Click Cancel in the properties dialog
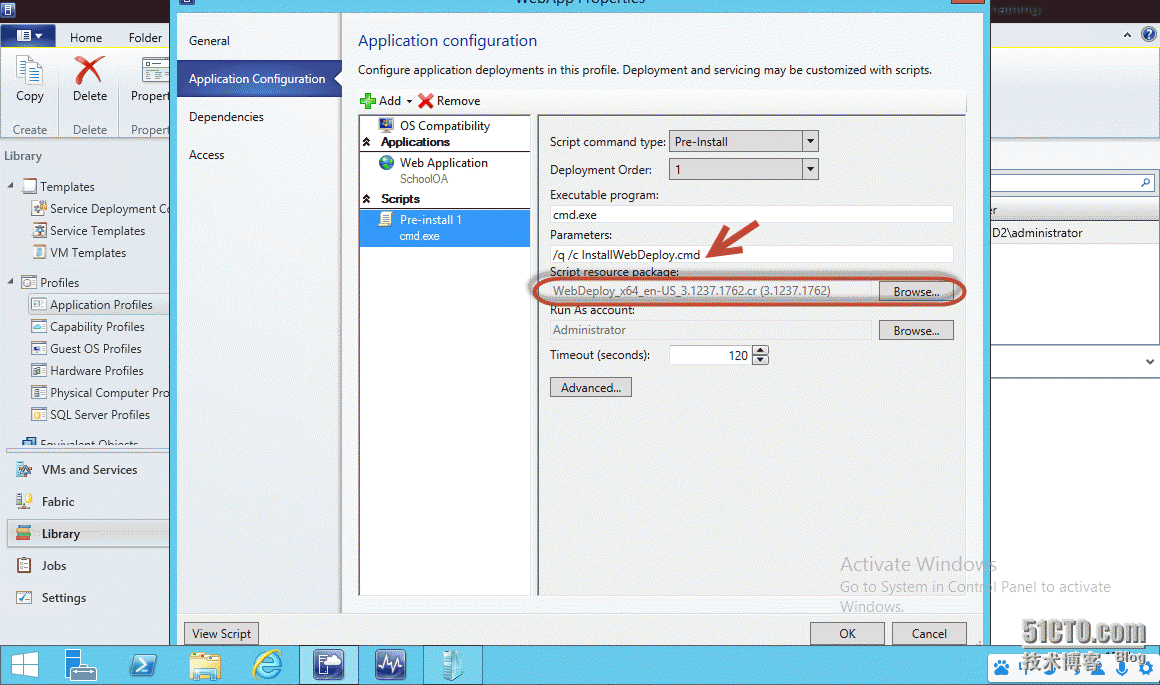 (x=928, y=634)
